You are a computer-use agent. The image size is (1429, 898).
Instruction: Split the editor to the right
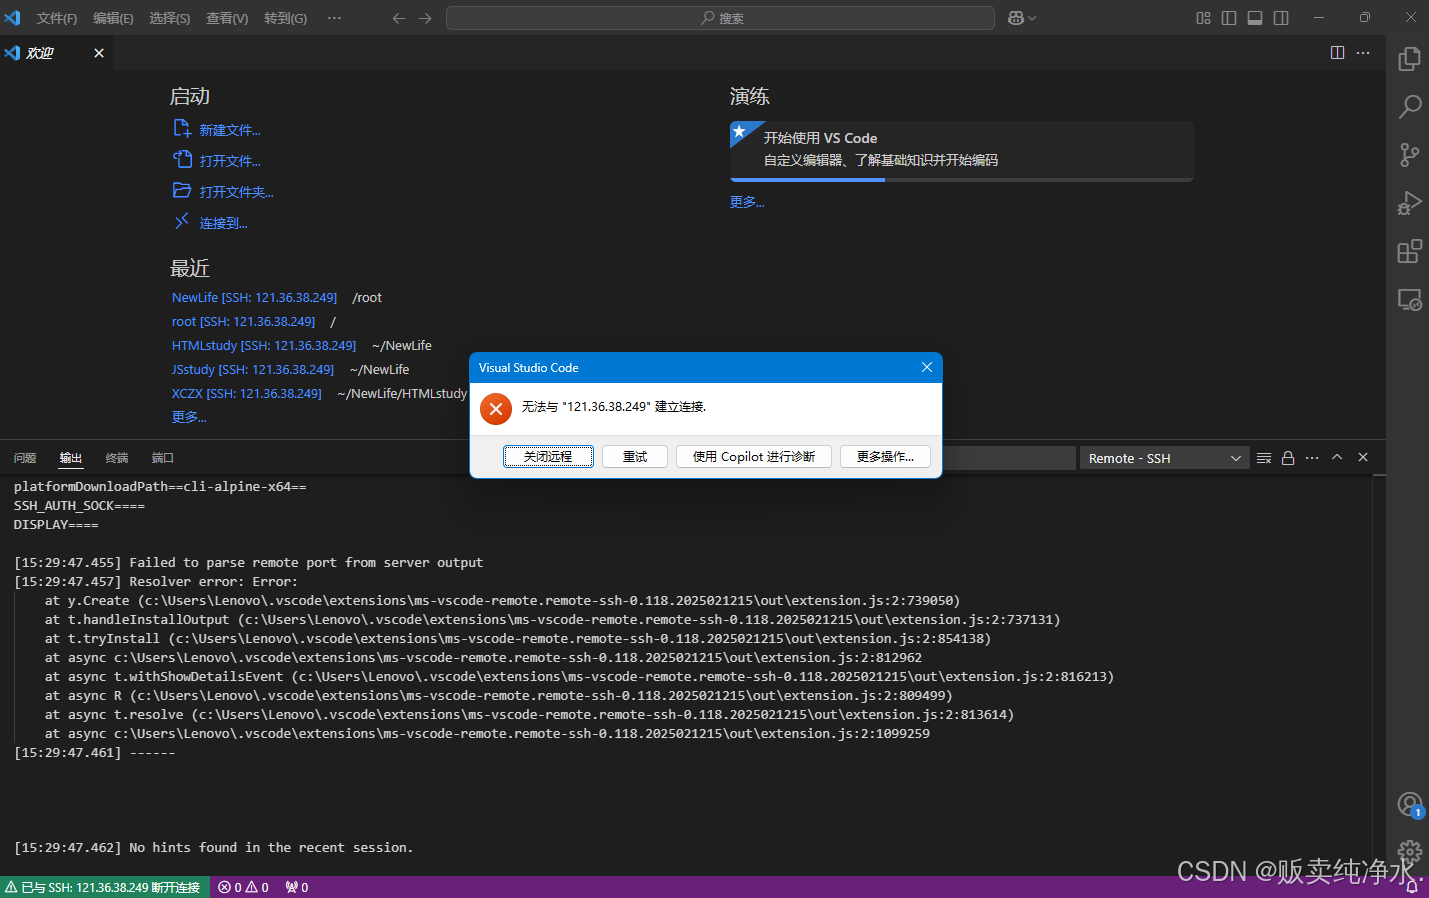click(x=1337, y=53)
